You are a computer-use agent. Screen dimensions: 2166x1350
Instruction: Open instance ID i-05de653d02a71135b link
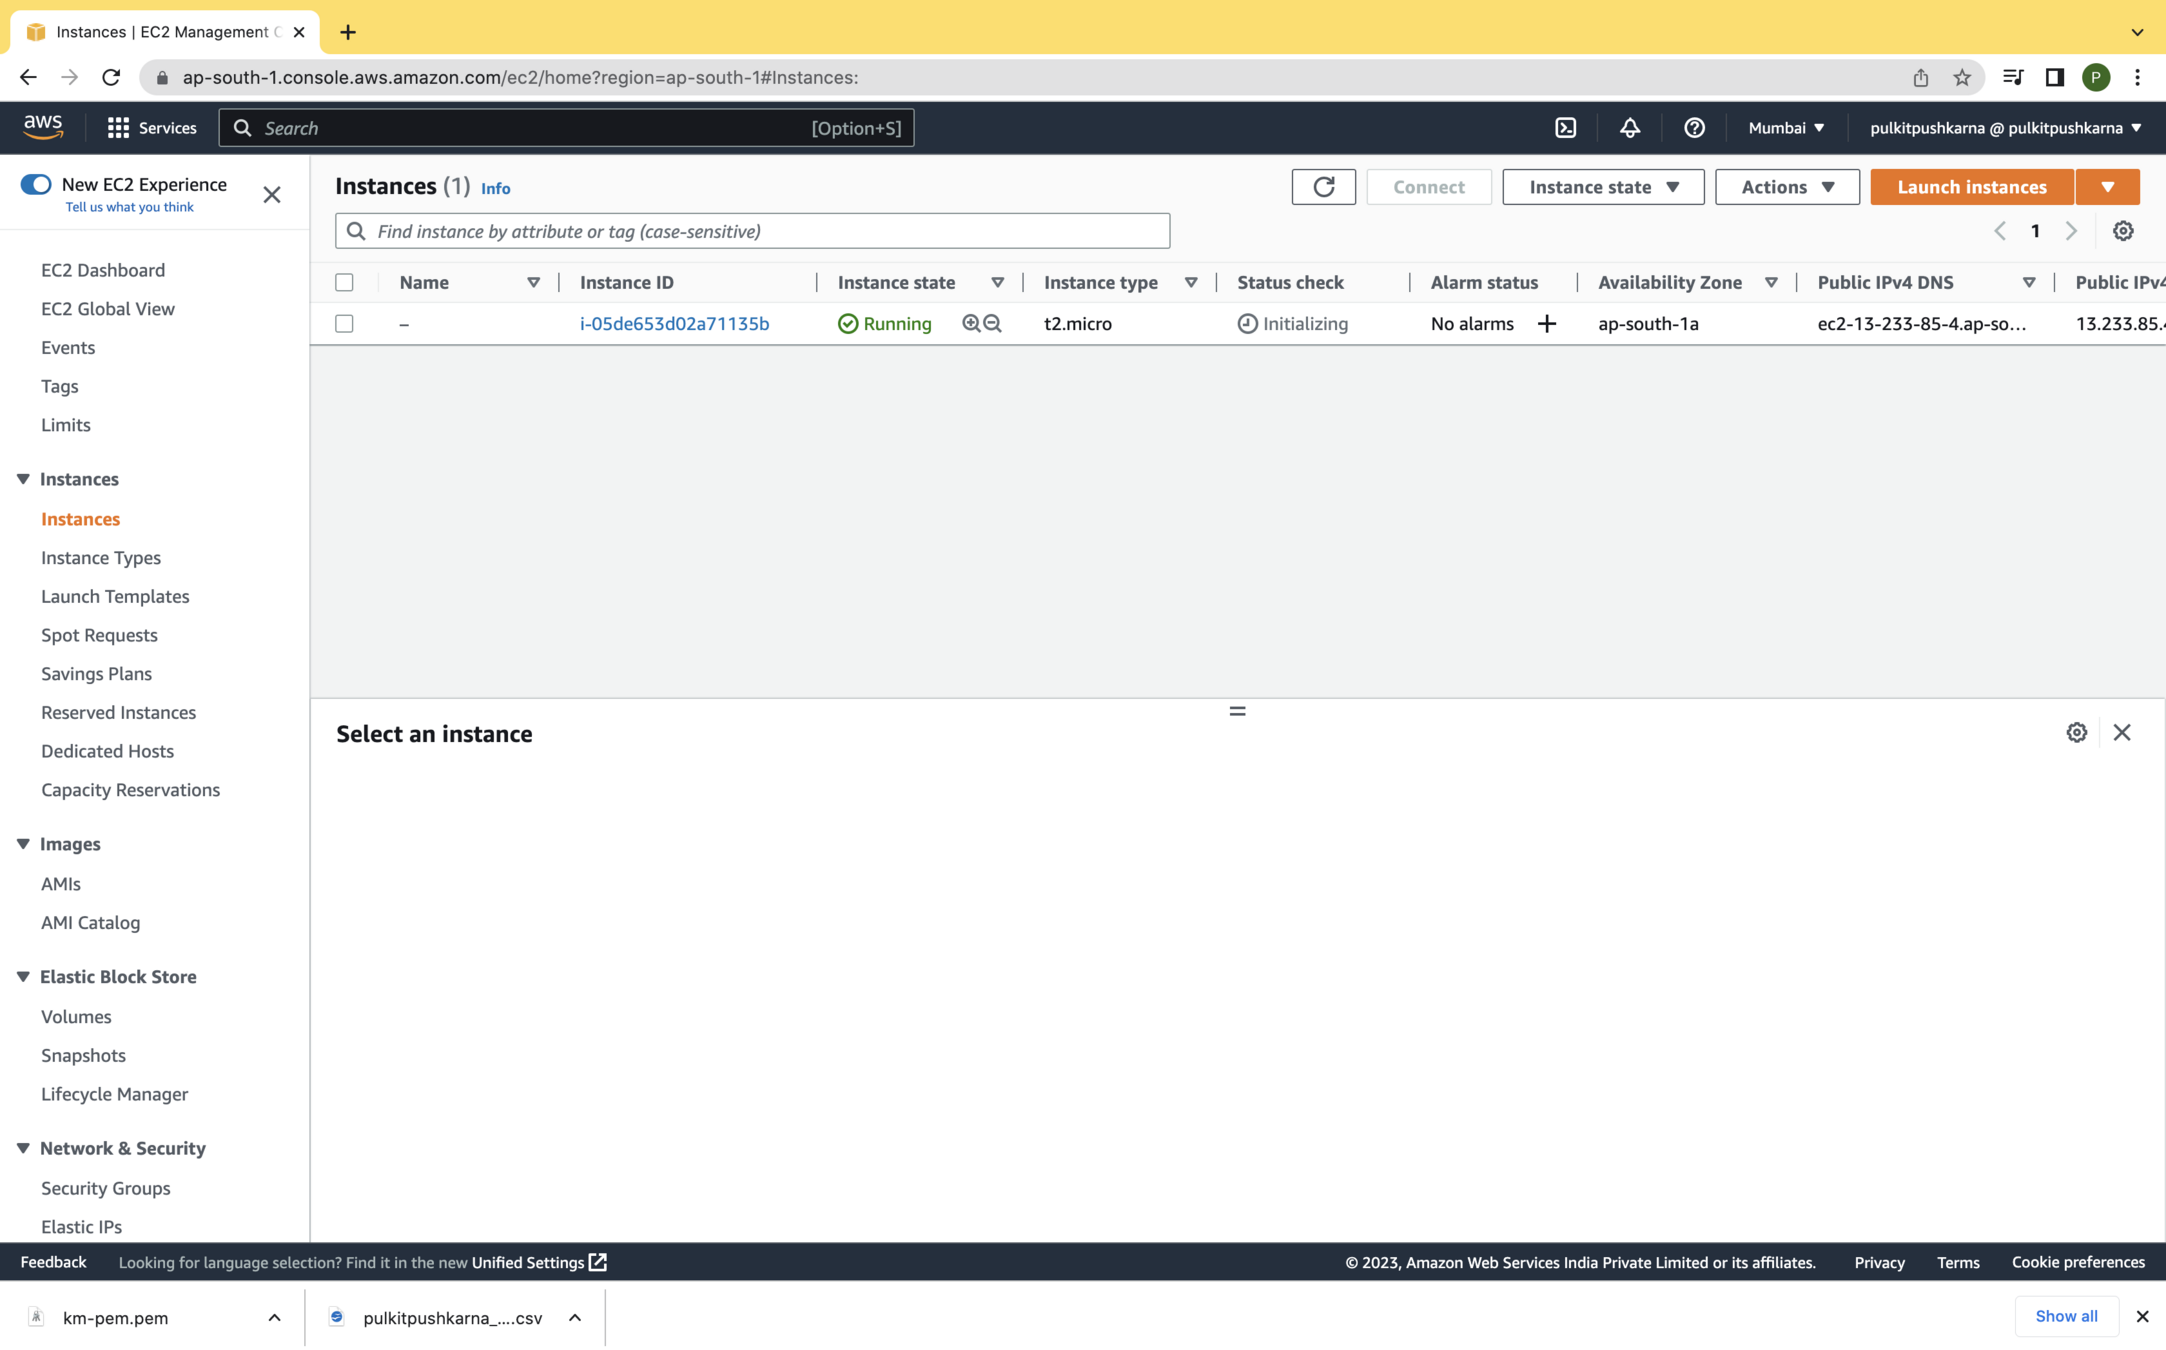tap(674, 324)
